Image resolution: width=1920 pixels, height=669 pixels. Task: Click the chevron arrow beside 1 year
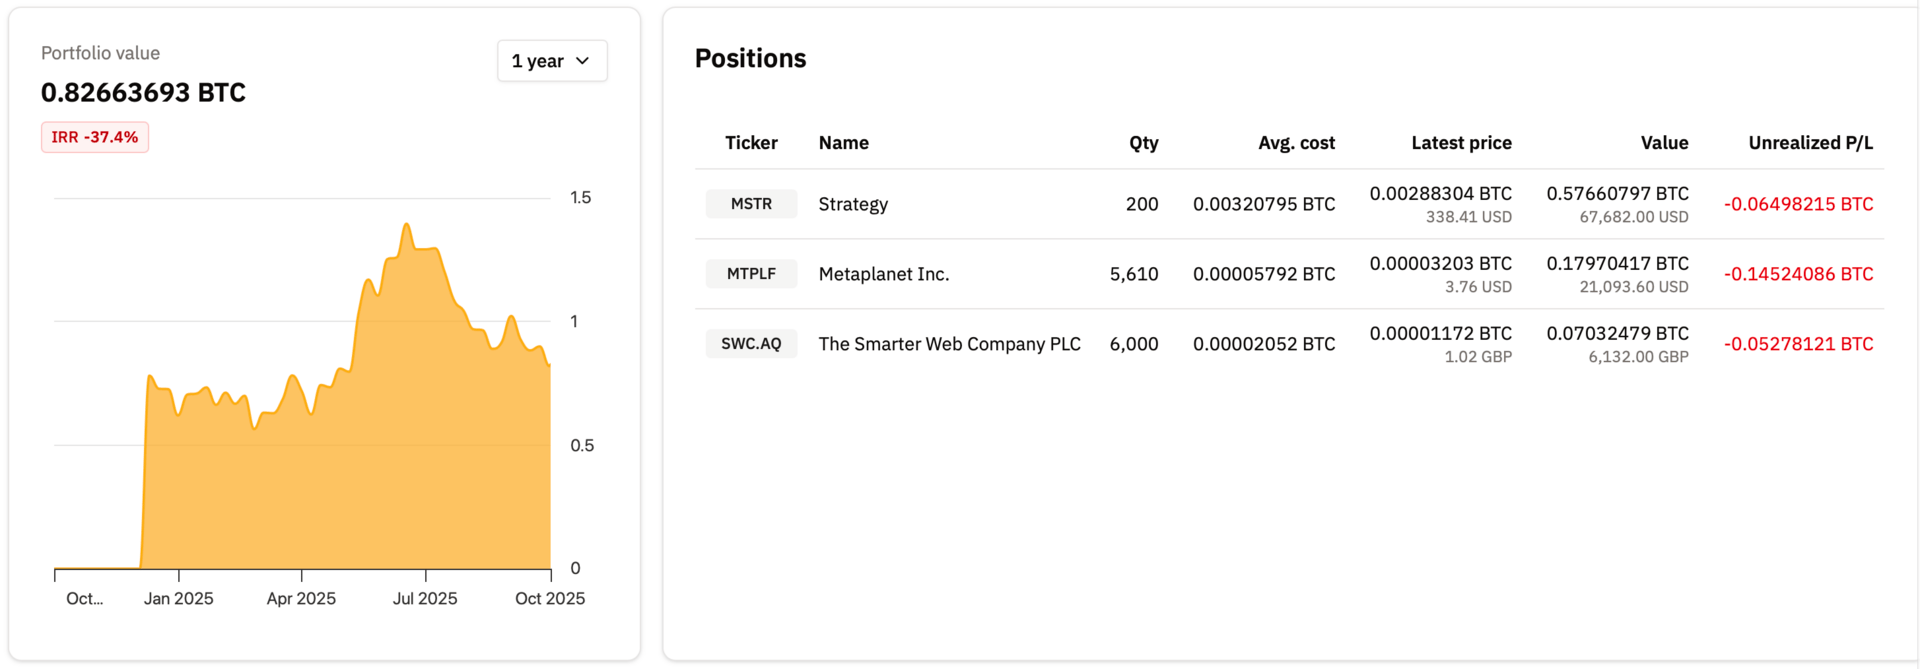[x=583, y=61]
